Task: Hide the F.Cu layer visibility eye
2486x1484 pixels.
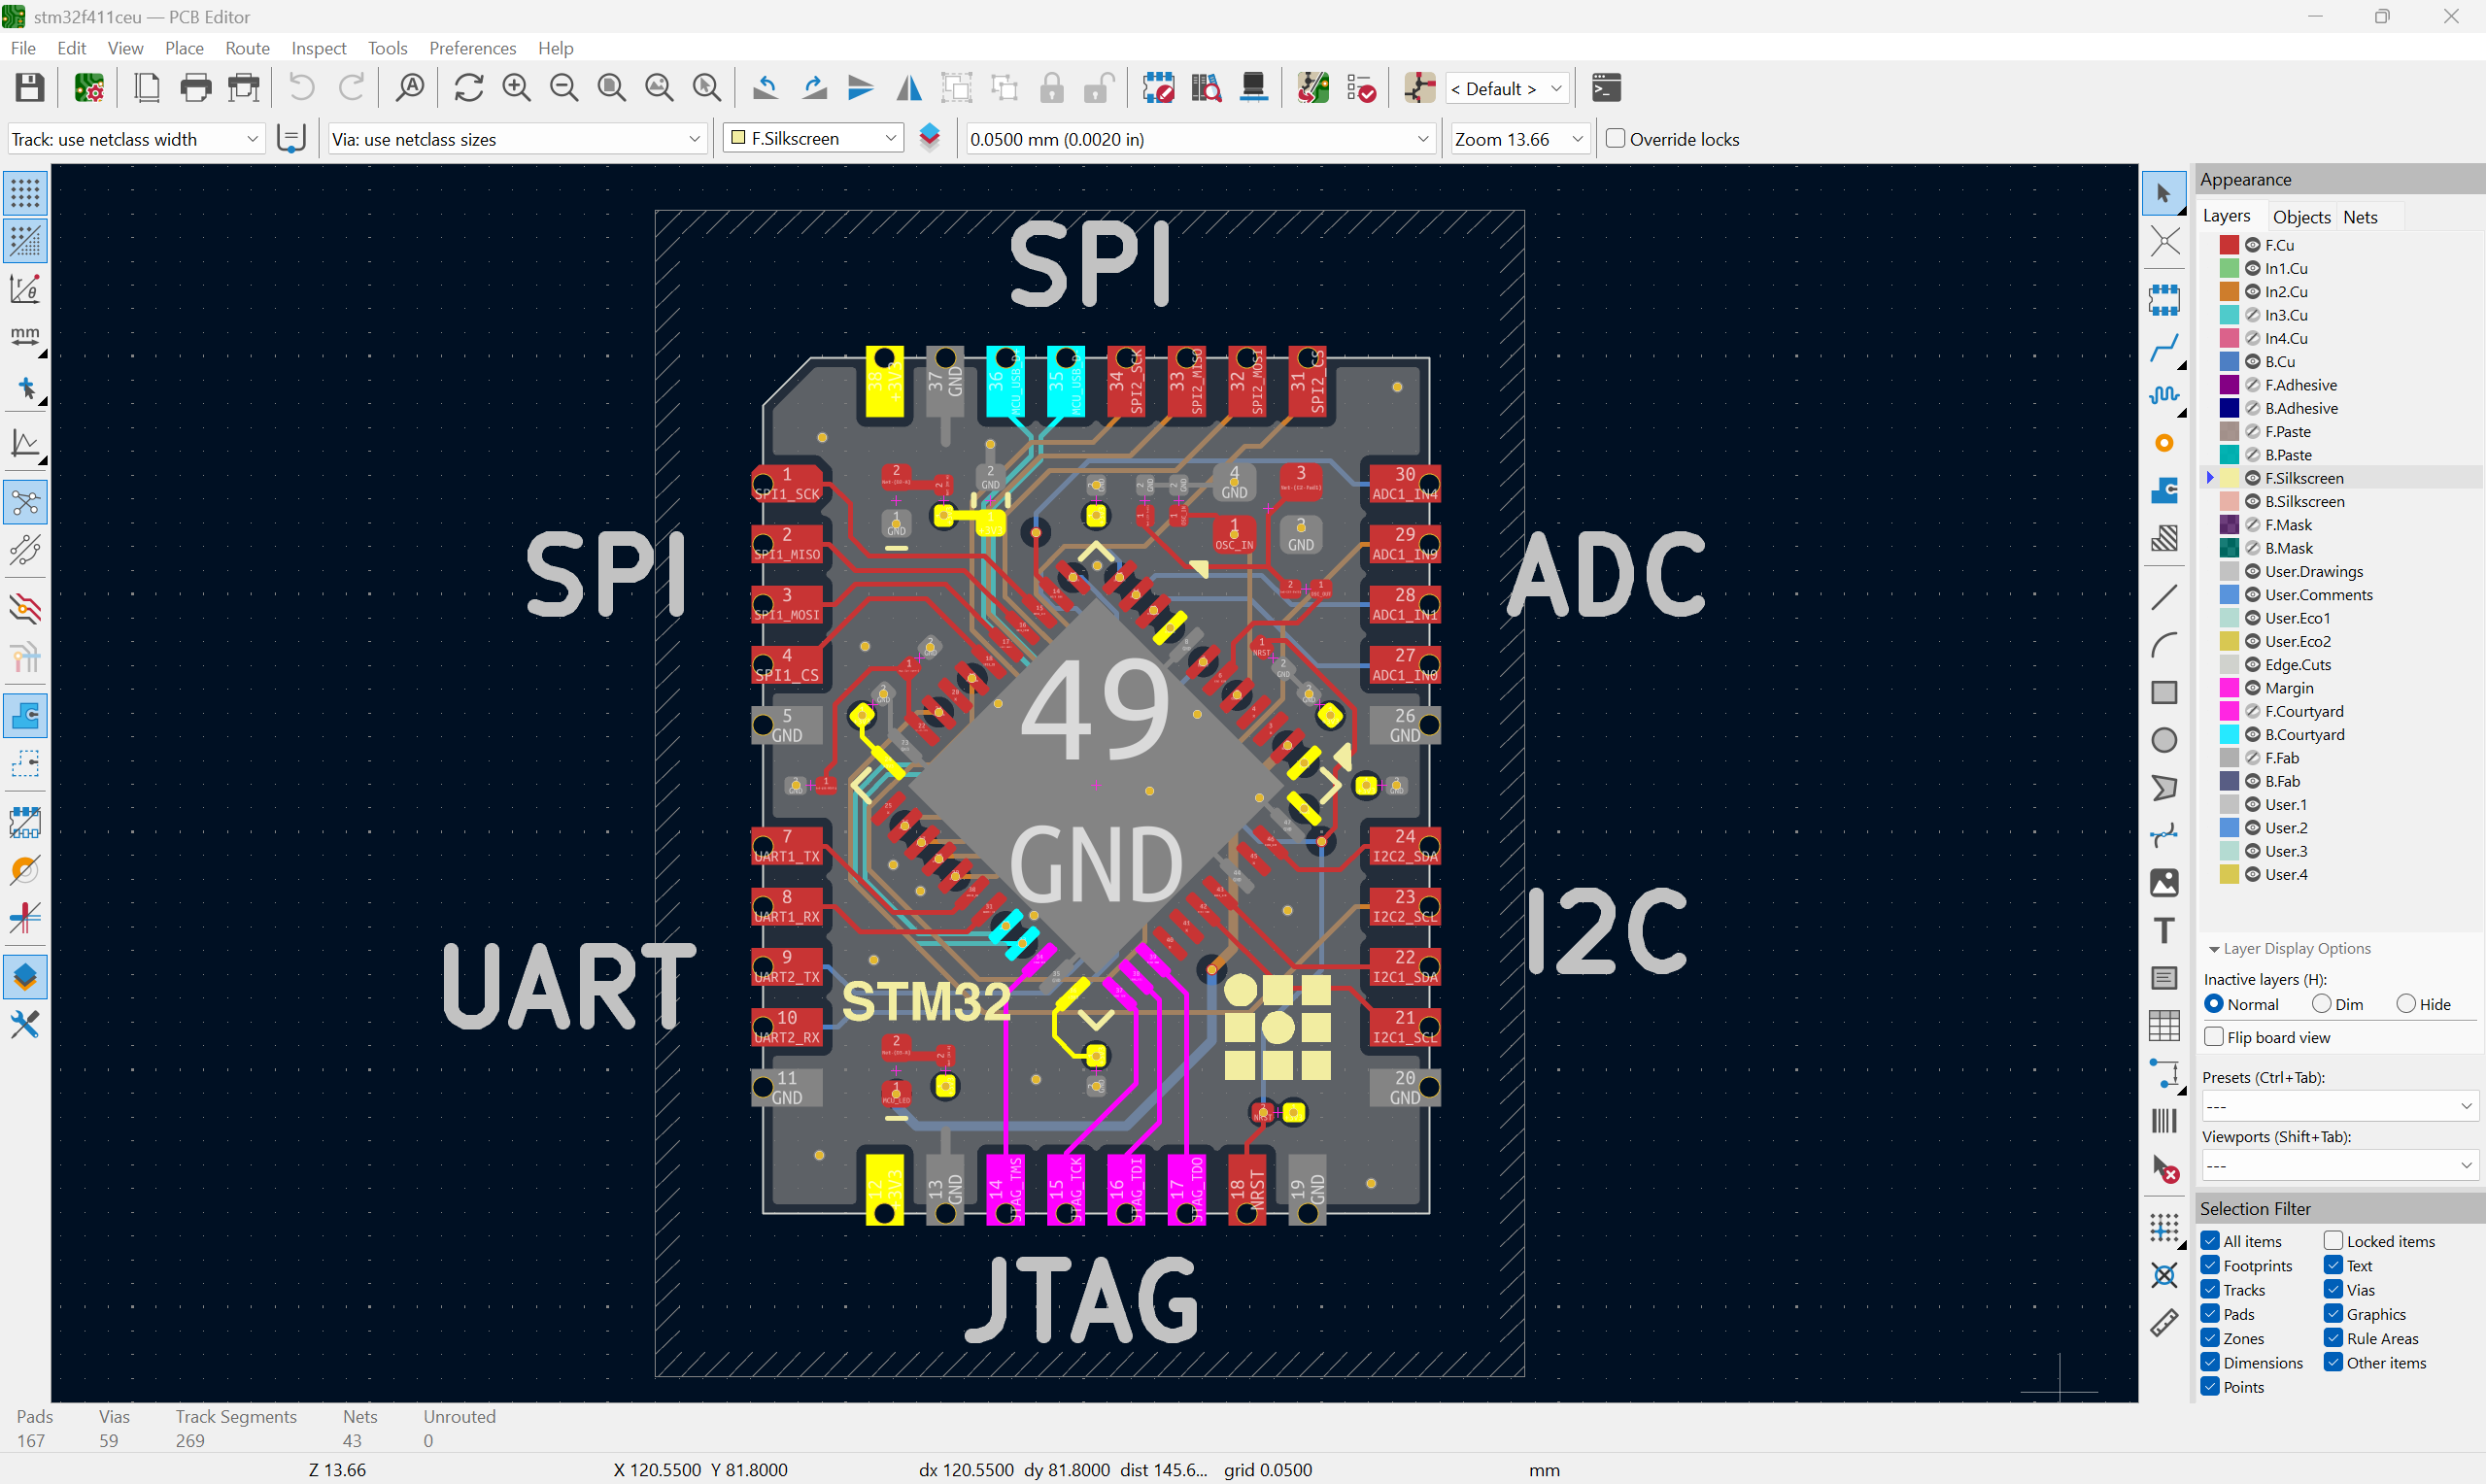Action: click(x=2253, y=245)
